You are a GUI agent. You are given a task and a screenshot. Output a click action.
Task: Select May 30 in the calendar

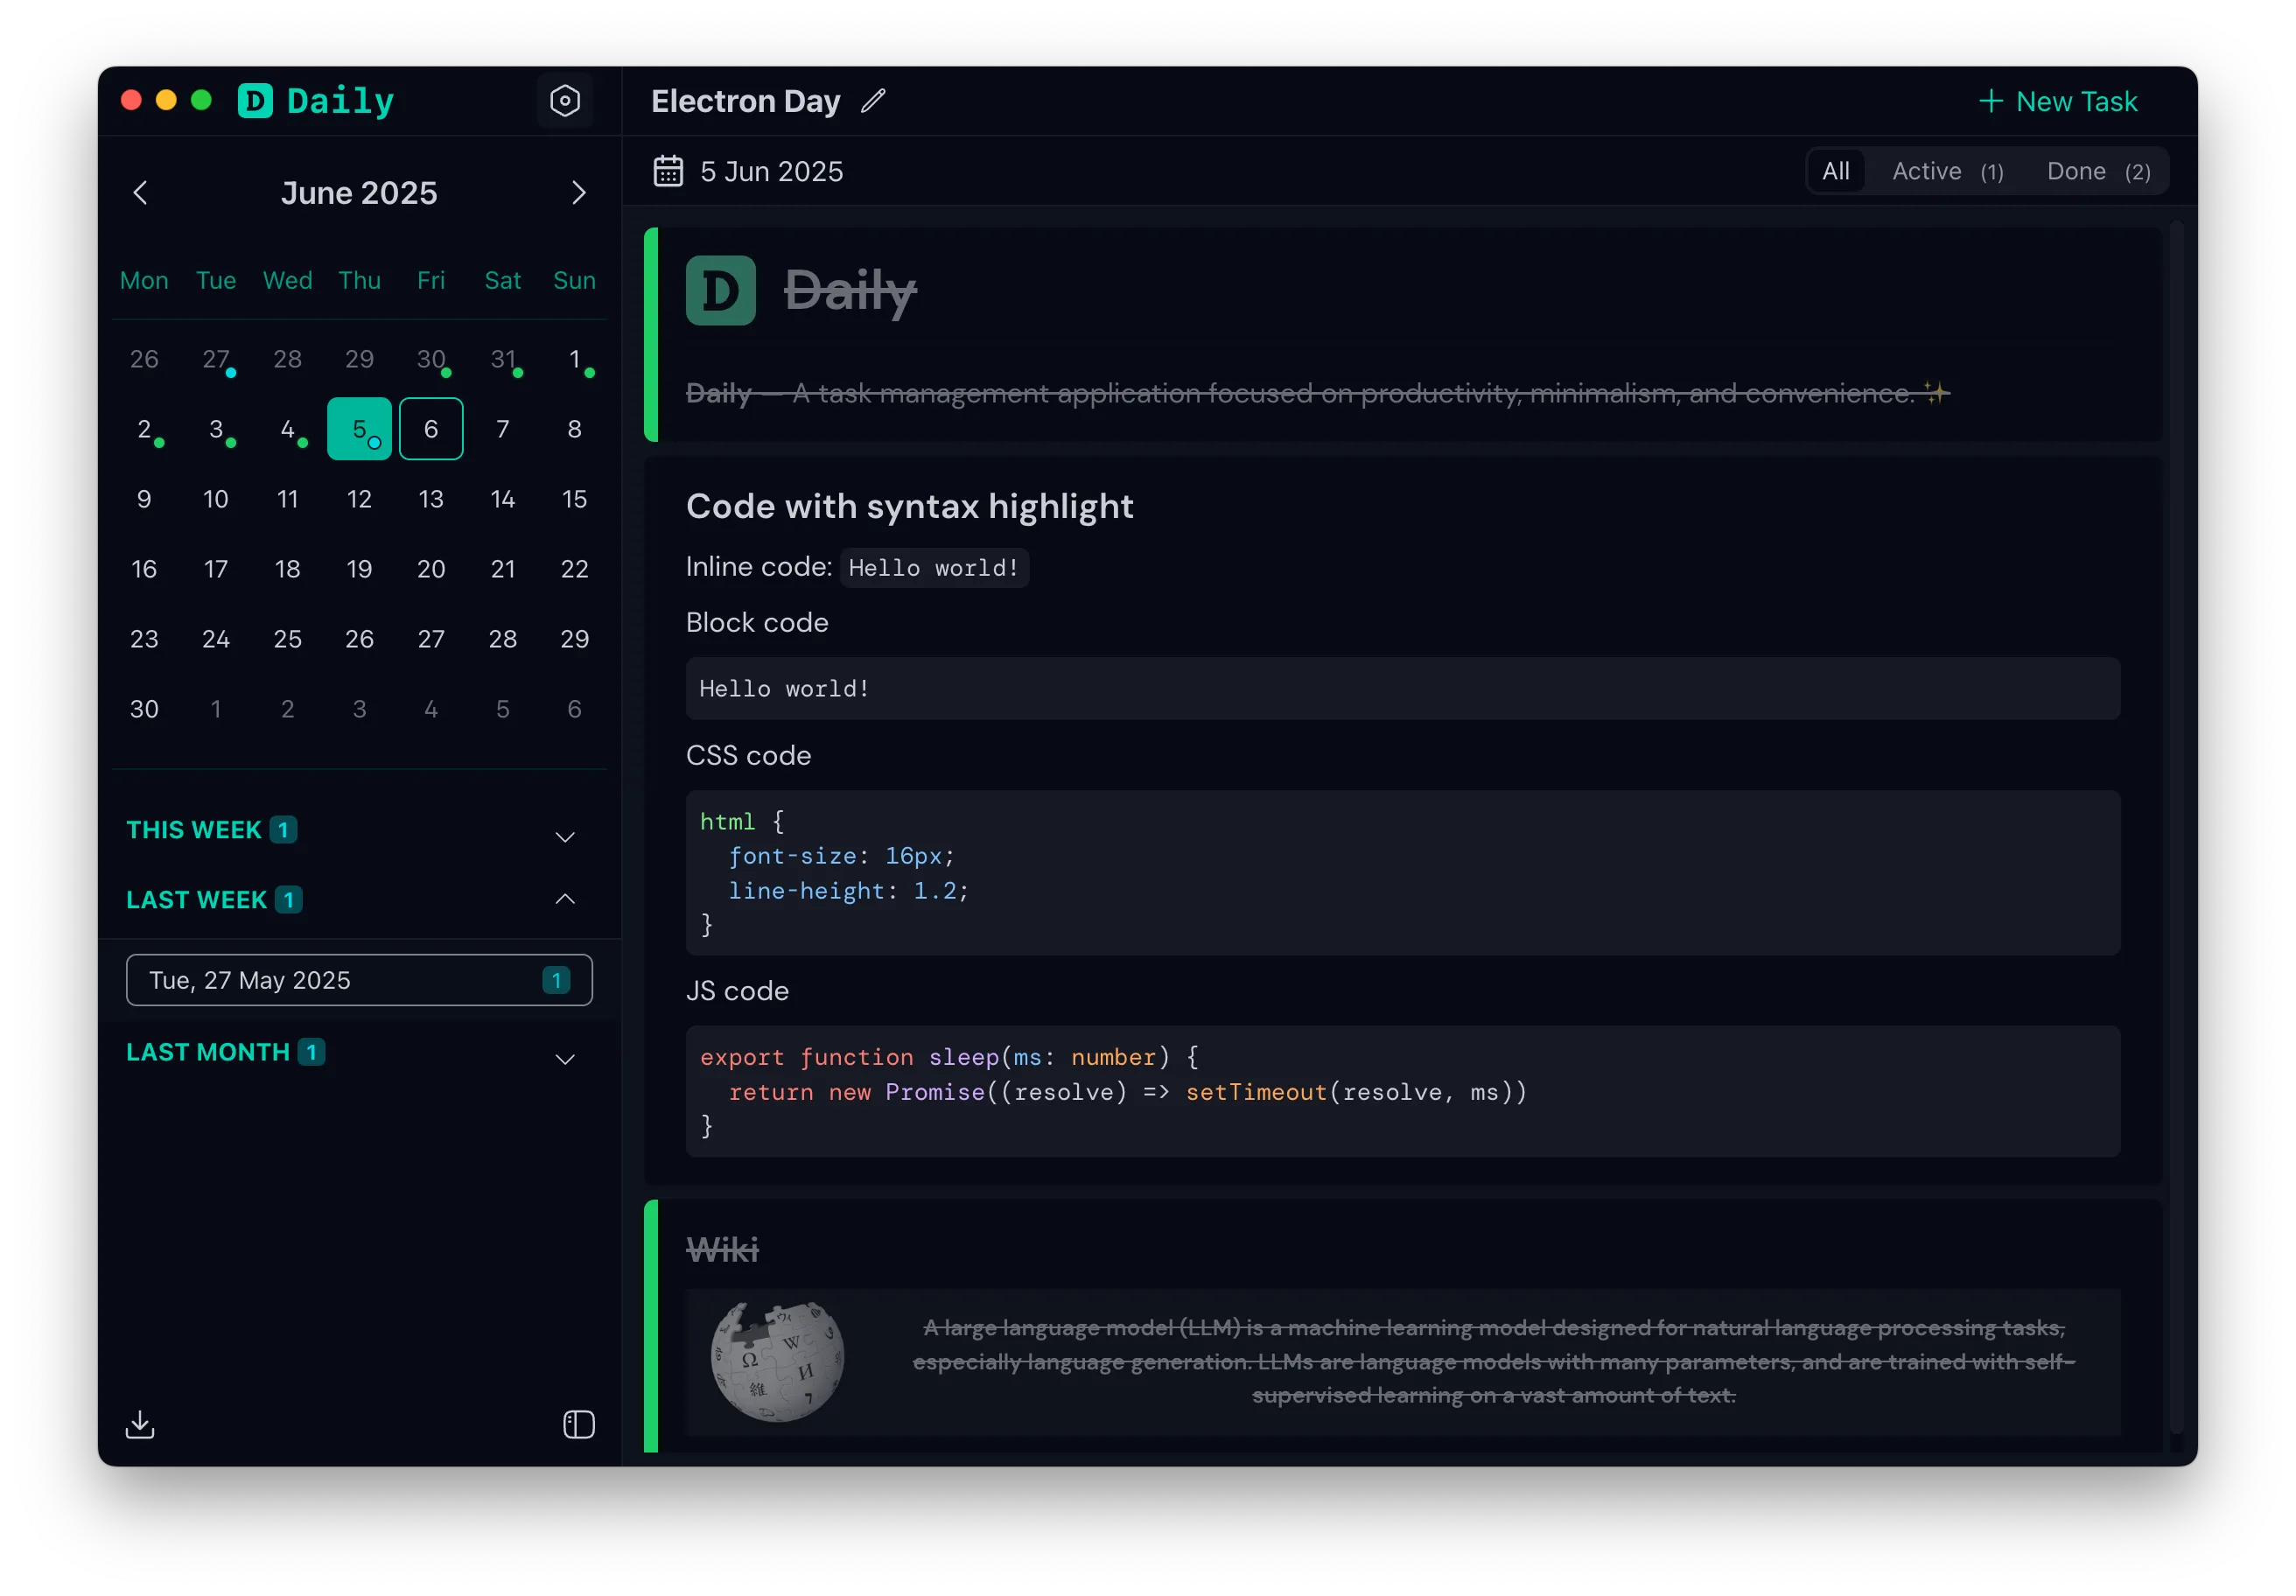431,359
